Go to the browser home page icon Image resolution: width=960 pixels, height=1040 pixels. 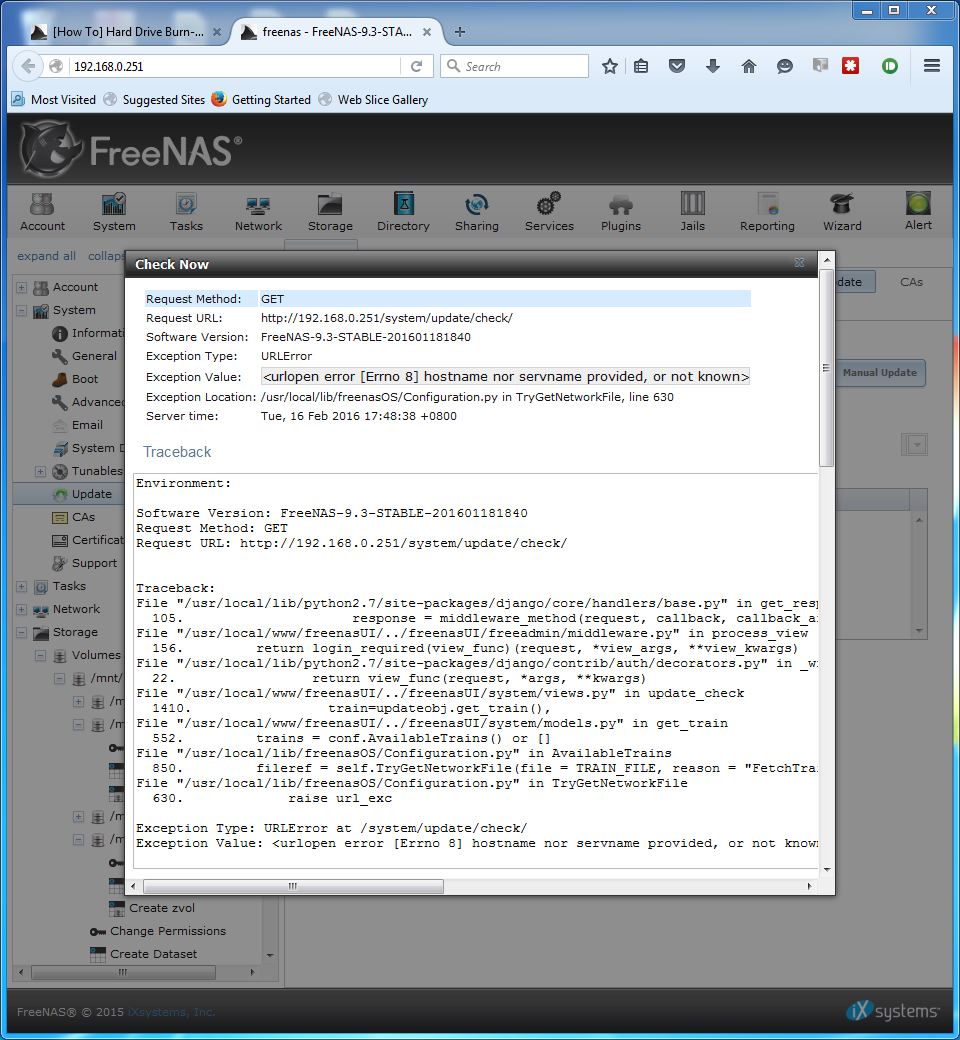click(x=748, y=66)
